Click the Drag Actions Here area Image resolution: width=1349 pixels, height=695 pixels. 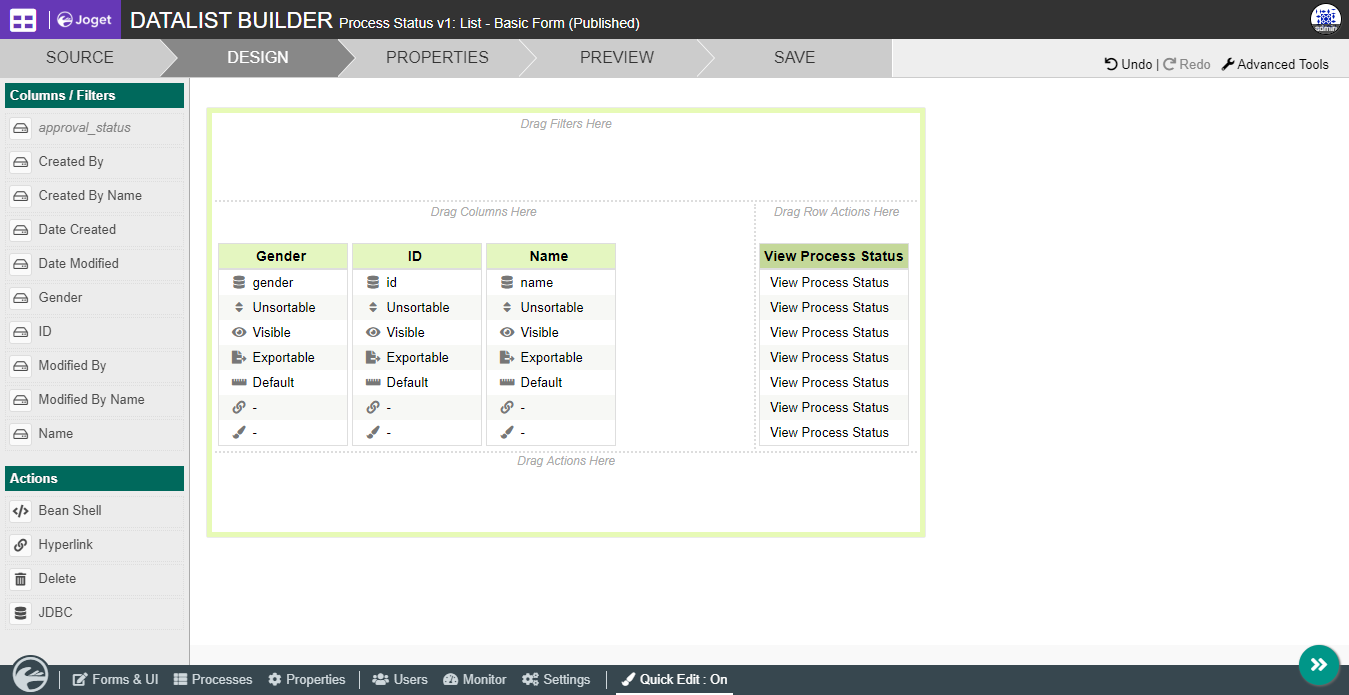(x=566, y=492)
